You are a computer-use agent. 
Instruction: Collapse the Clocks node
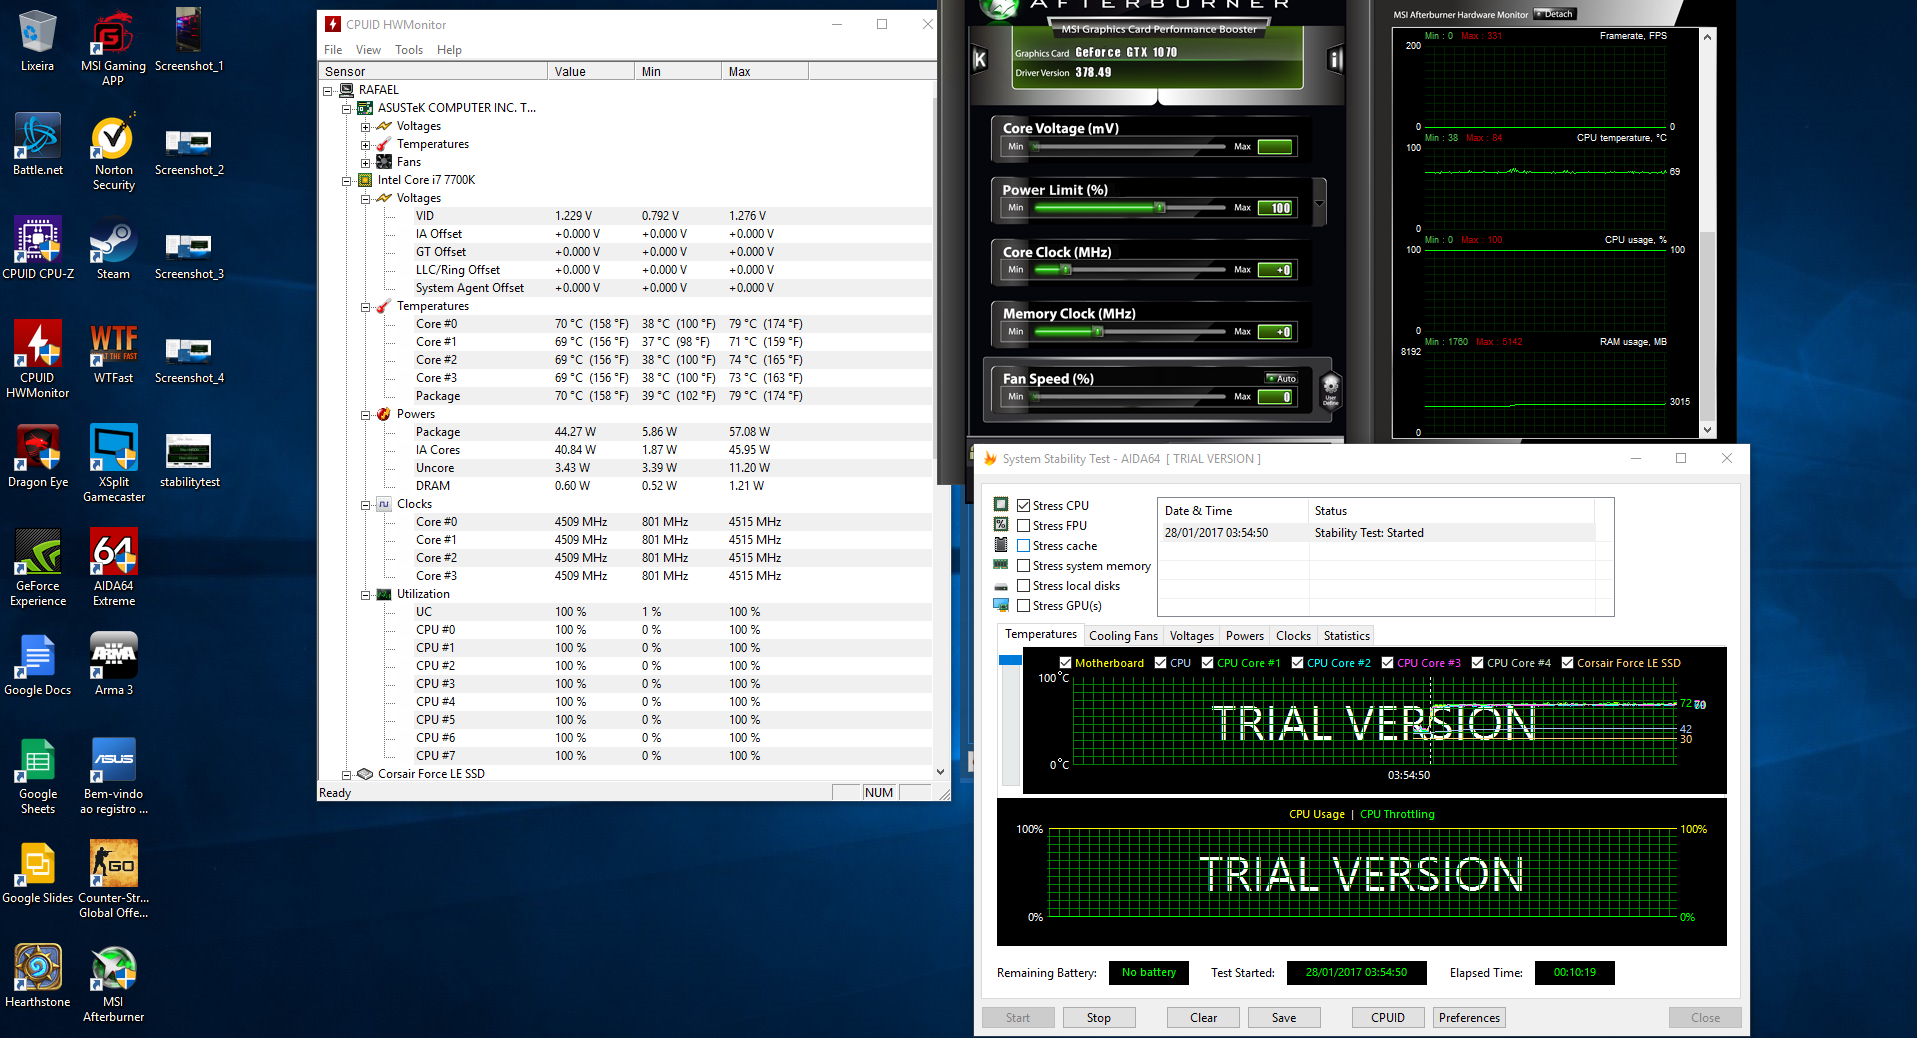[x=365, y=505]
